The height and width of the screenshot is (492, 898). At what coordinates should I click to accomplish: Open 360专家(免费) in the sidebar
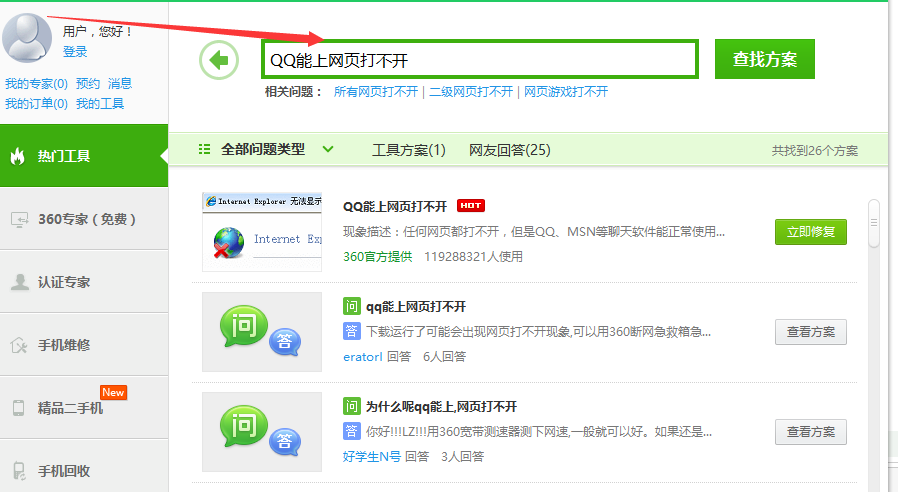[x=84, y=219]
